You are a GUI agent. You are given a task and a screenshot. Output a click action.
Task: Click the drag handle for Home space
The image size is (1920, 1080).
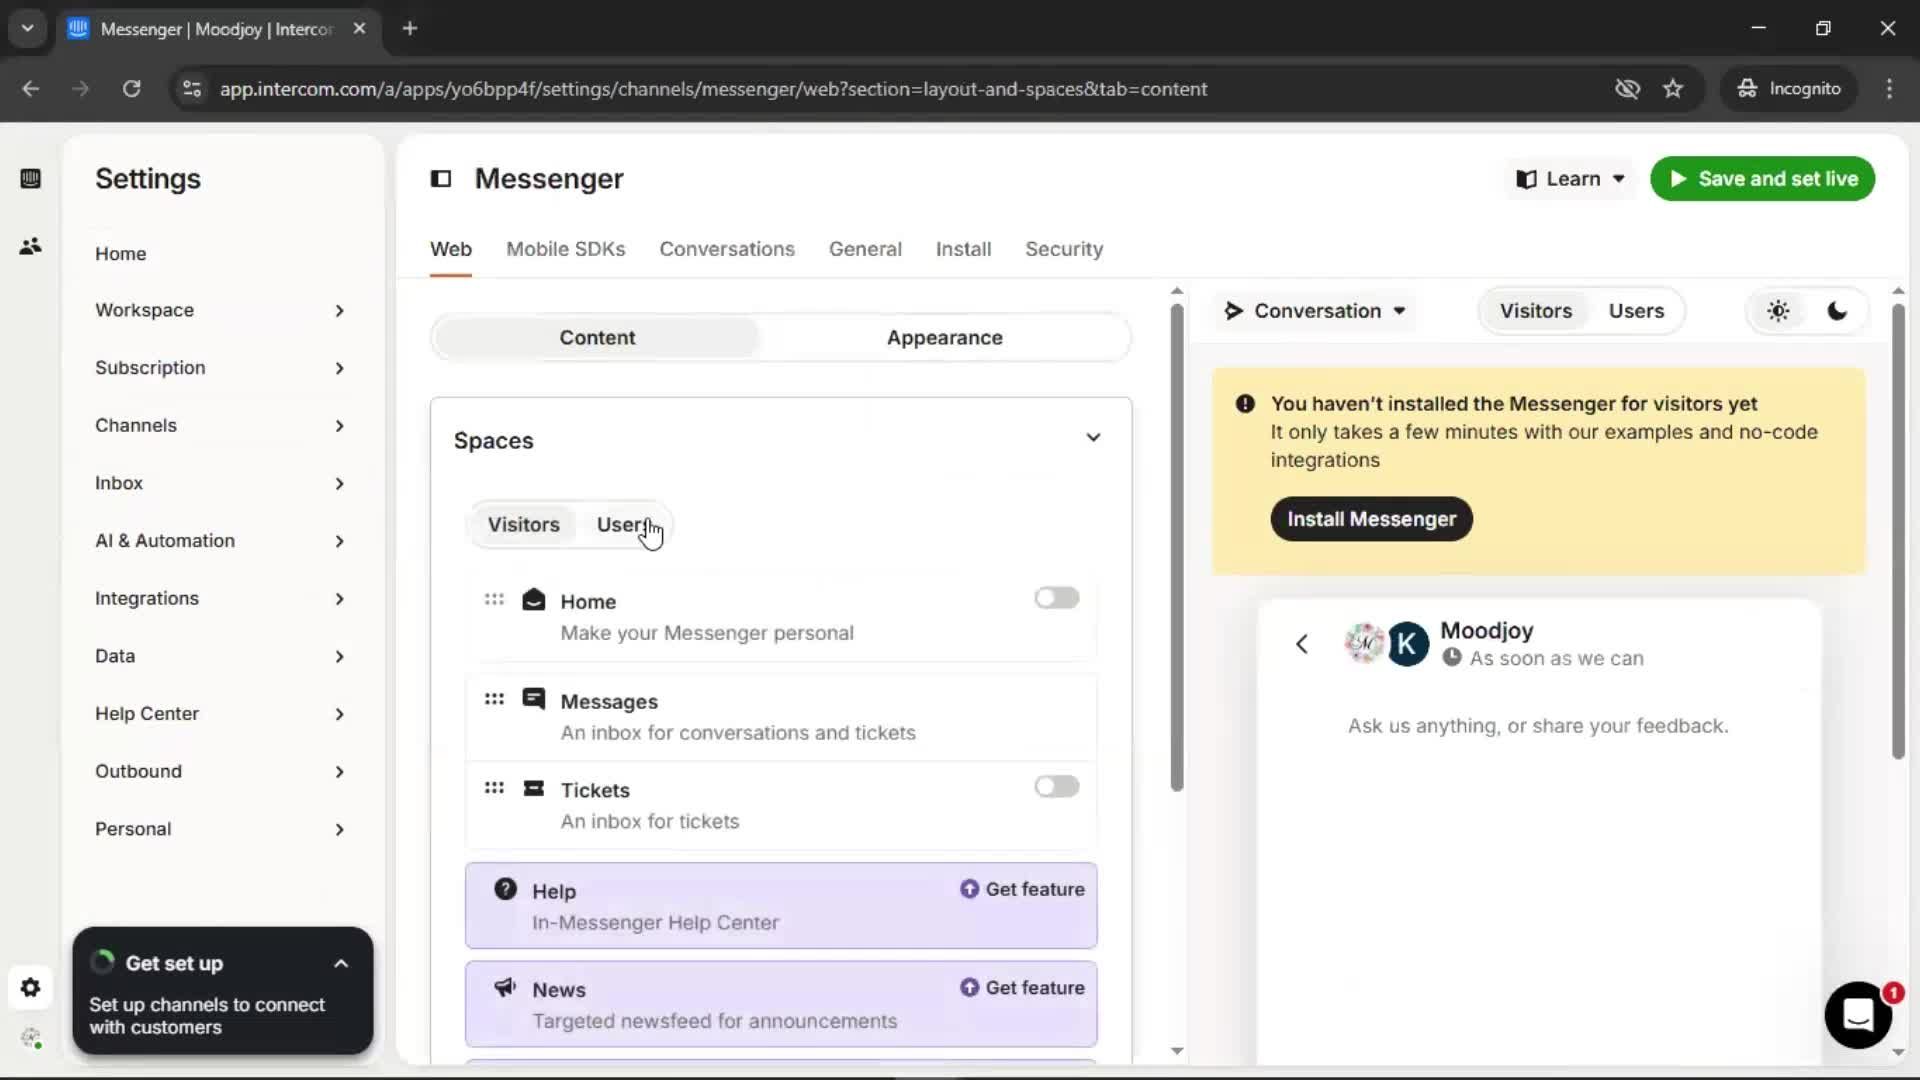pyautogui.click(x=494, y=600)
